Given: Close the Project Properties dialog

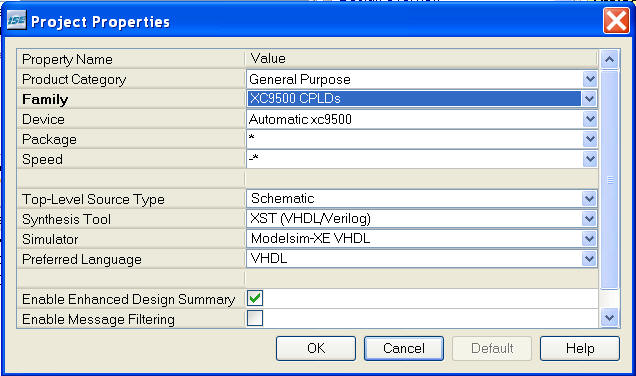Looking at the screenshot, I should click(x=616, y=21).
